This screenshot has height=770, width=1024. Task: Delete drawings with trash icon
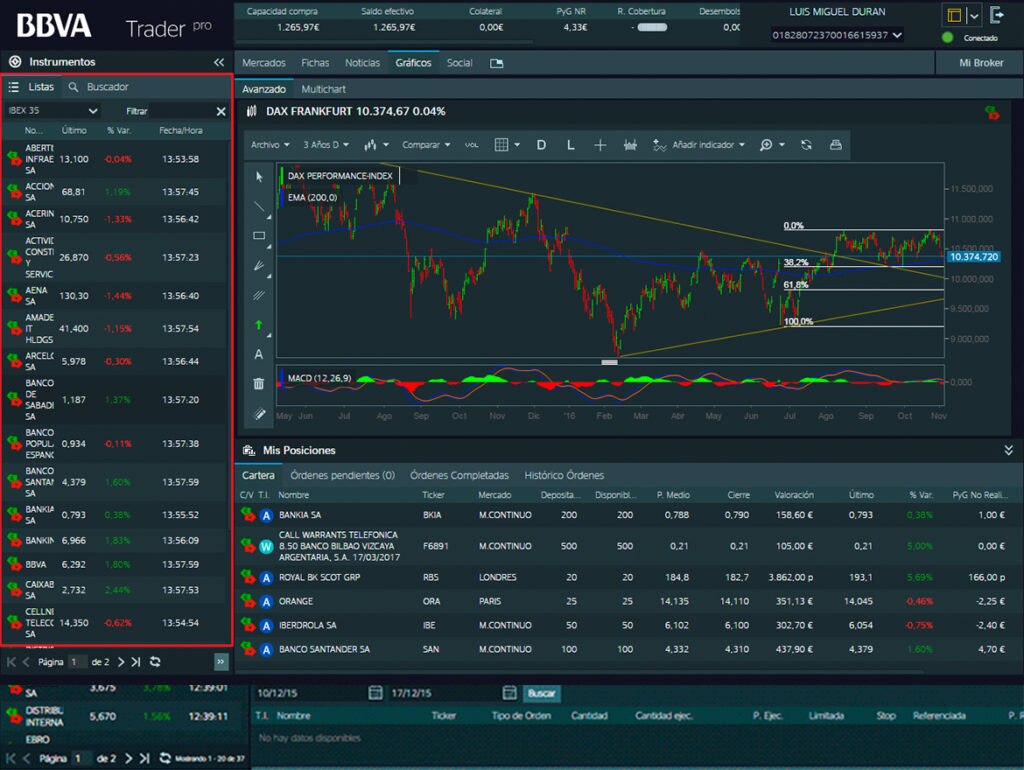(x=259, y=383)
